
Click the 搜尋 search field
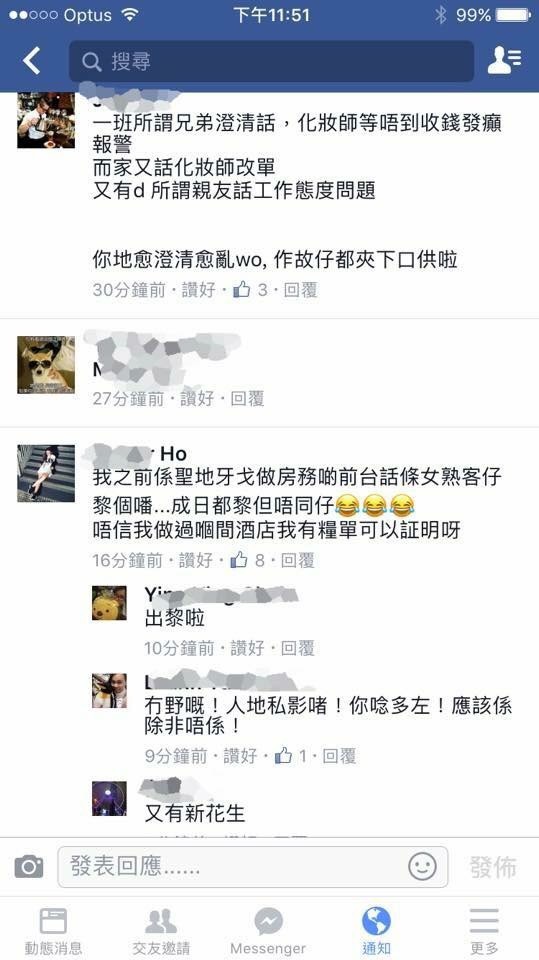click(x=271, y=61)
